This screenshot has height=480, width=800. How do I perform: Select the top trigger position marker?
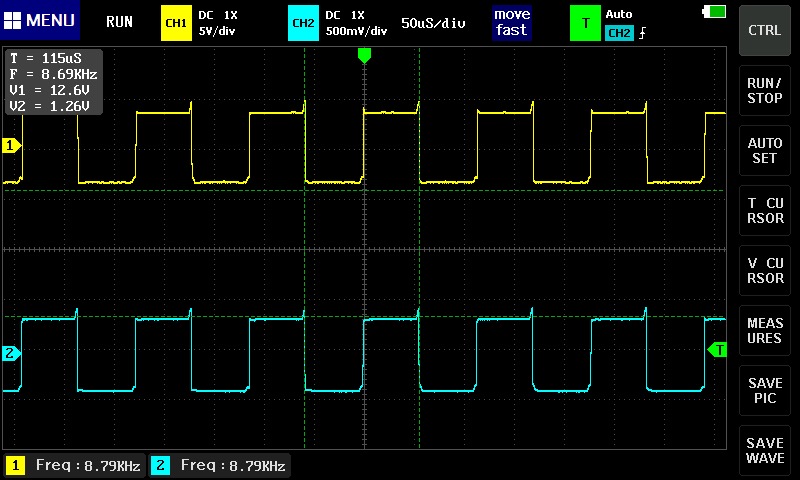(364, 56)
